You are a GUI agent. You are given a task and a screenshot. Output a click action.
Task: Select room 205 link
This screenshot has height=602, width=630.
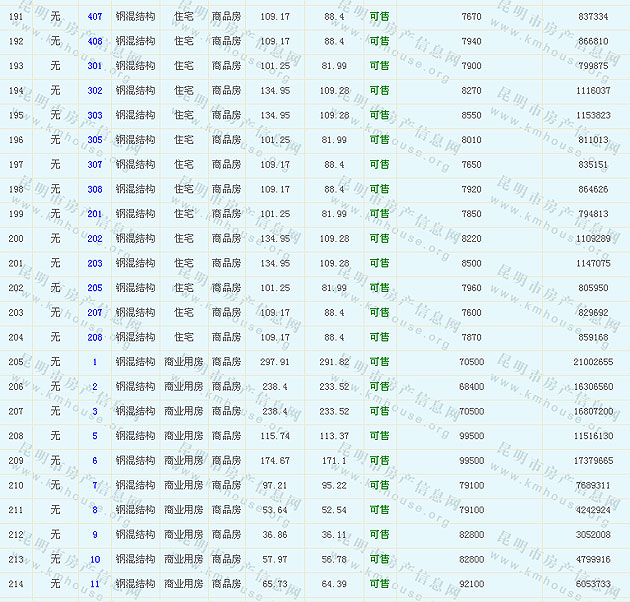coord(95,288)
